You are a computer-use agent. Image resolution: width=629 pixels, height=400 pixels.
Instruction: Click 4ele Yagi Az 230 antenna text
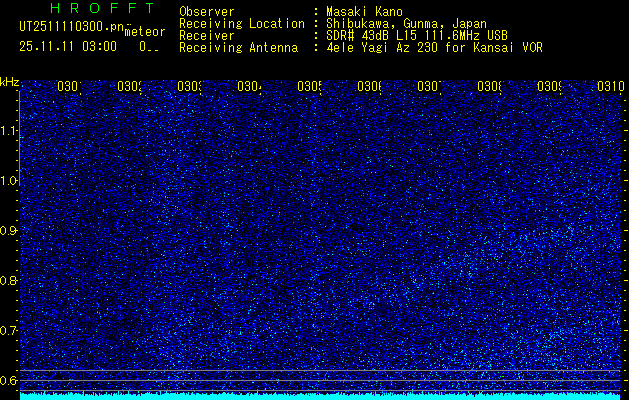click(x=434, y=48)
